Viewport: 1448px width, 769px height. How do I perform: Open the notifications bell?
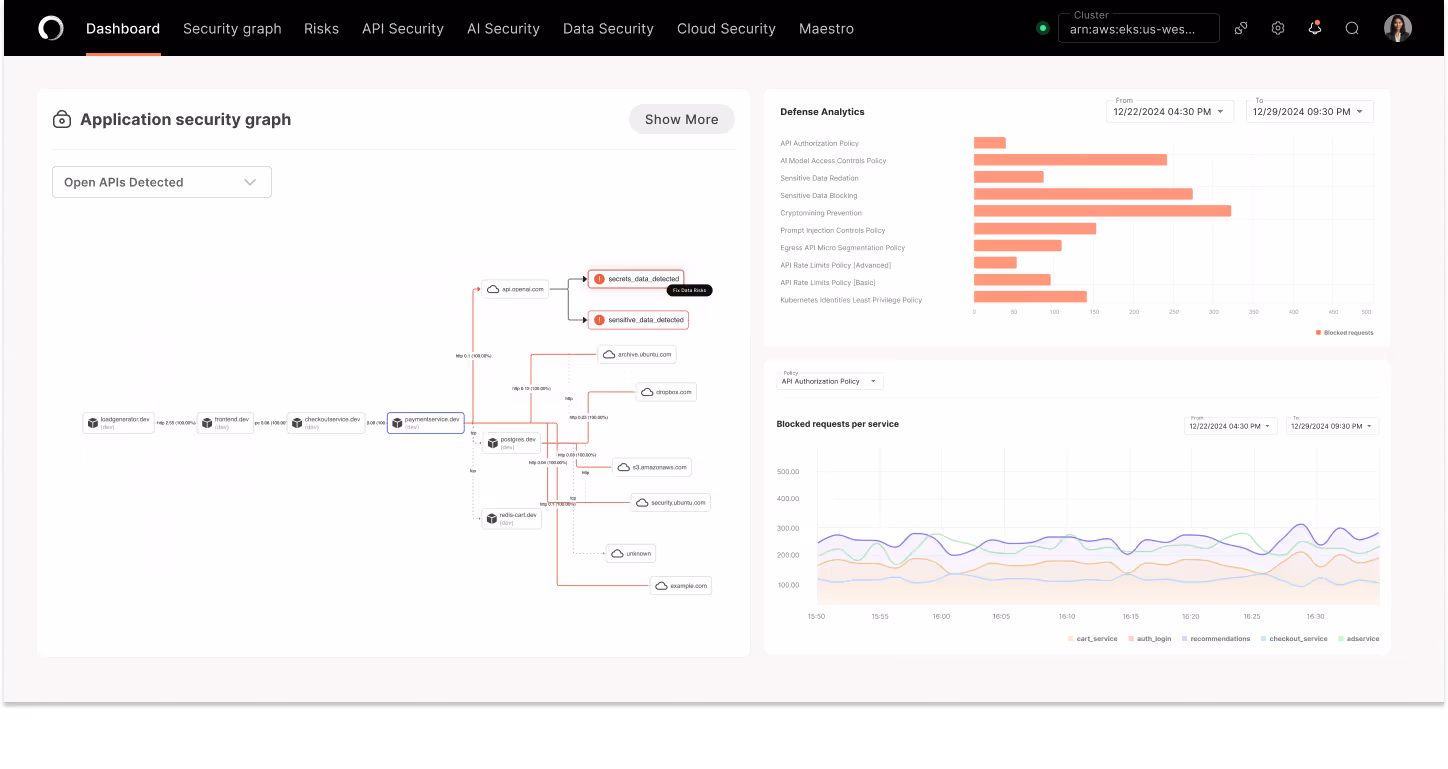coord(1315,28)
